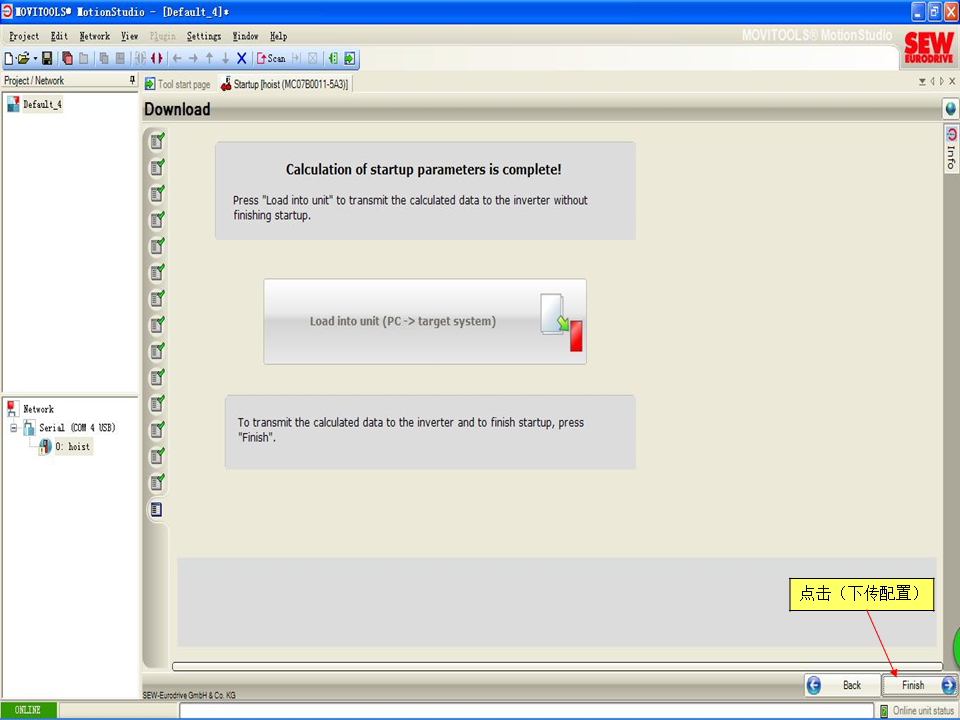Click the New project icon in toolbar
The image size is (960, 720).
tap(9, 59)
